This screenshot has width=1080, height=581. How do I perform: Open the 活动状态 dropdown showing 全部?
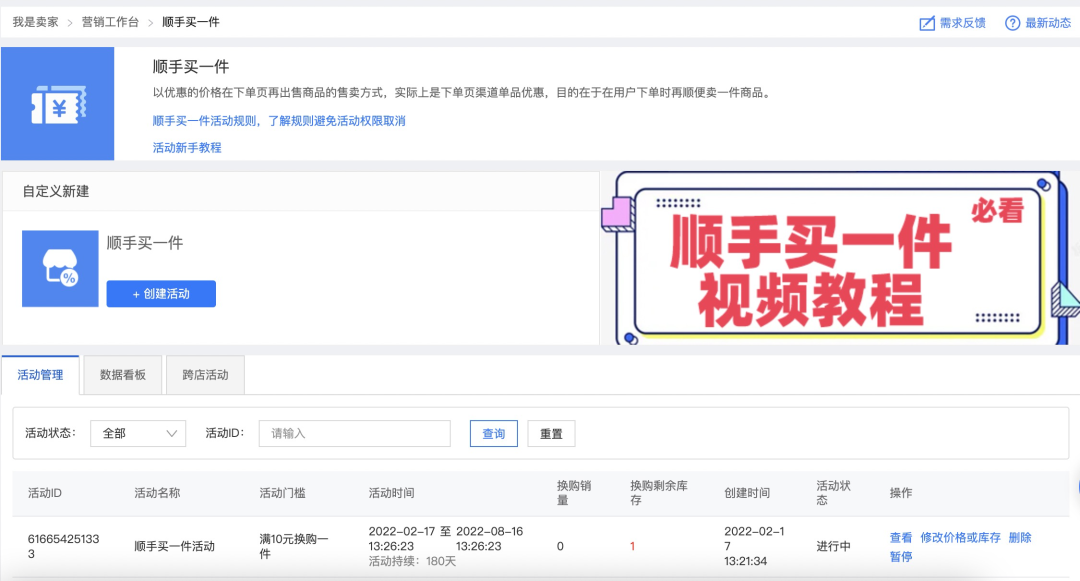137,433
